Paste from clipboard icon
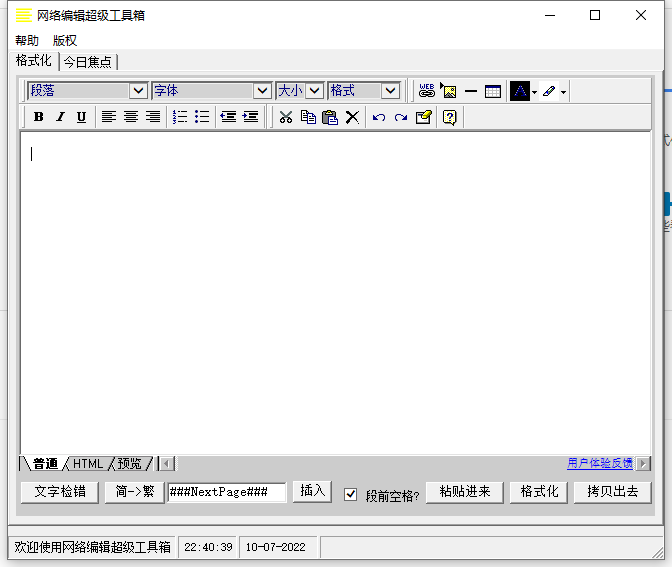 coord(330,117)
